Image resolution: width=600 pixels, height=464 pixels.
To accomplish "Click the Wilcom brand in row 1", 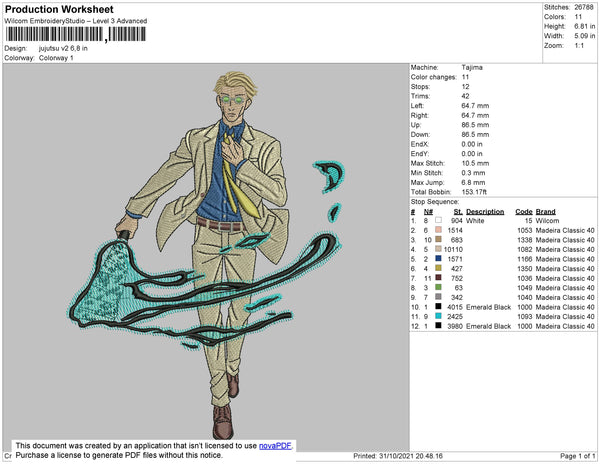I will [547, 221].
